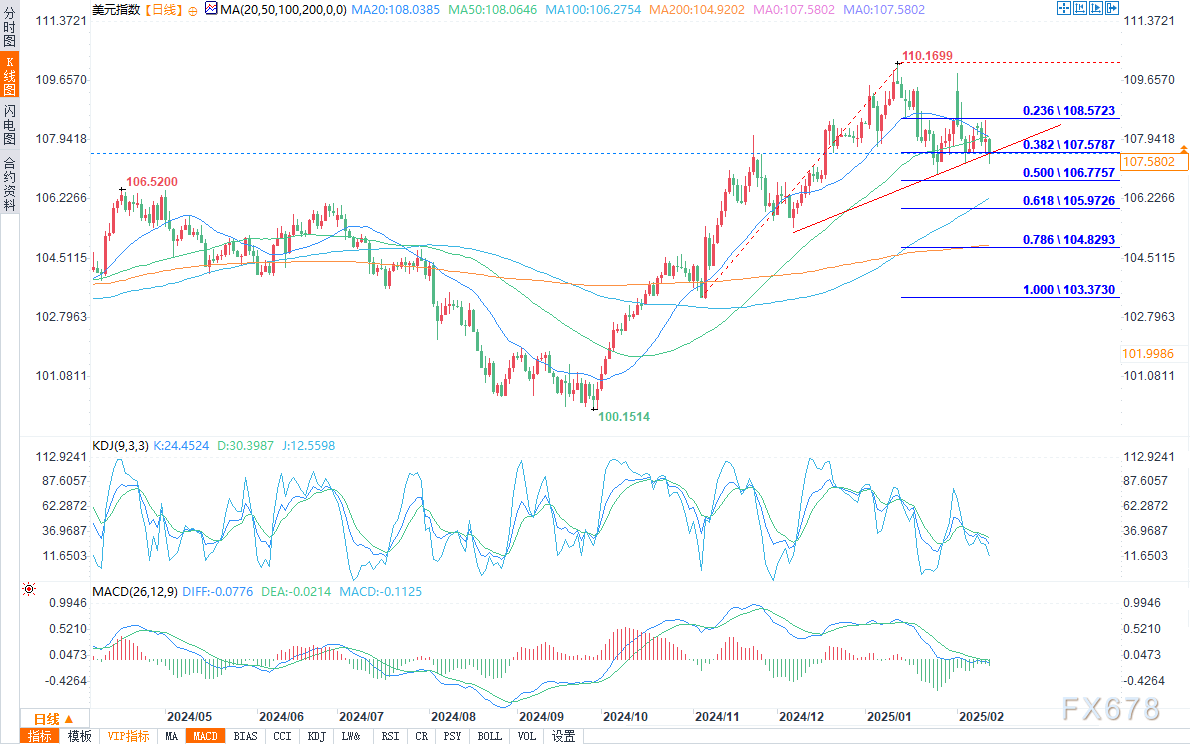The image size is (1190, 744).
Task: Click the 设置 settings button
Action: click(x=564, y=736)
